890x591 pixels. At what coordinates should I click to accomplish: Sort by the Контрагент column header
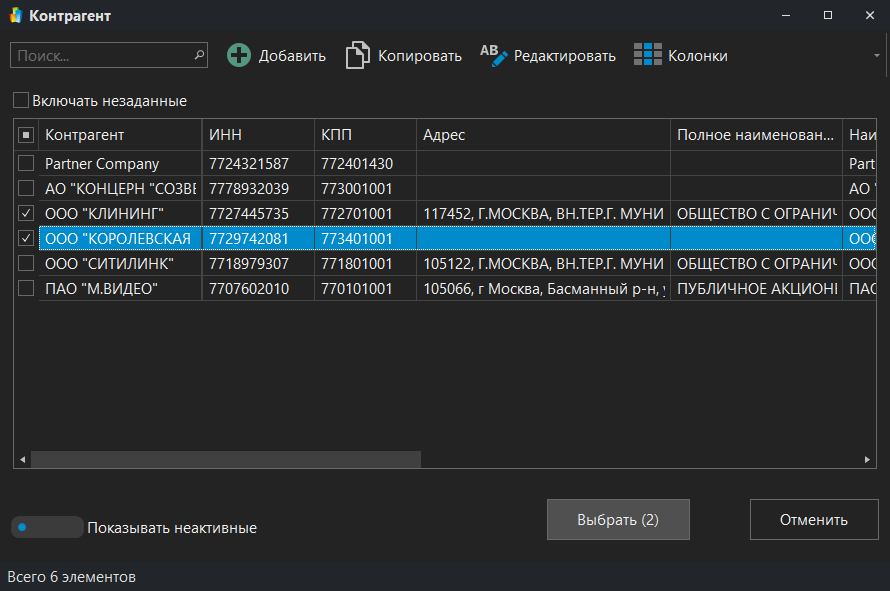[118, 135]
